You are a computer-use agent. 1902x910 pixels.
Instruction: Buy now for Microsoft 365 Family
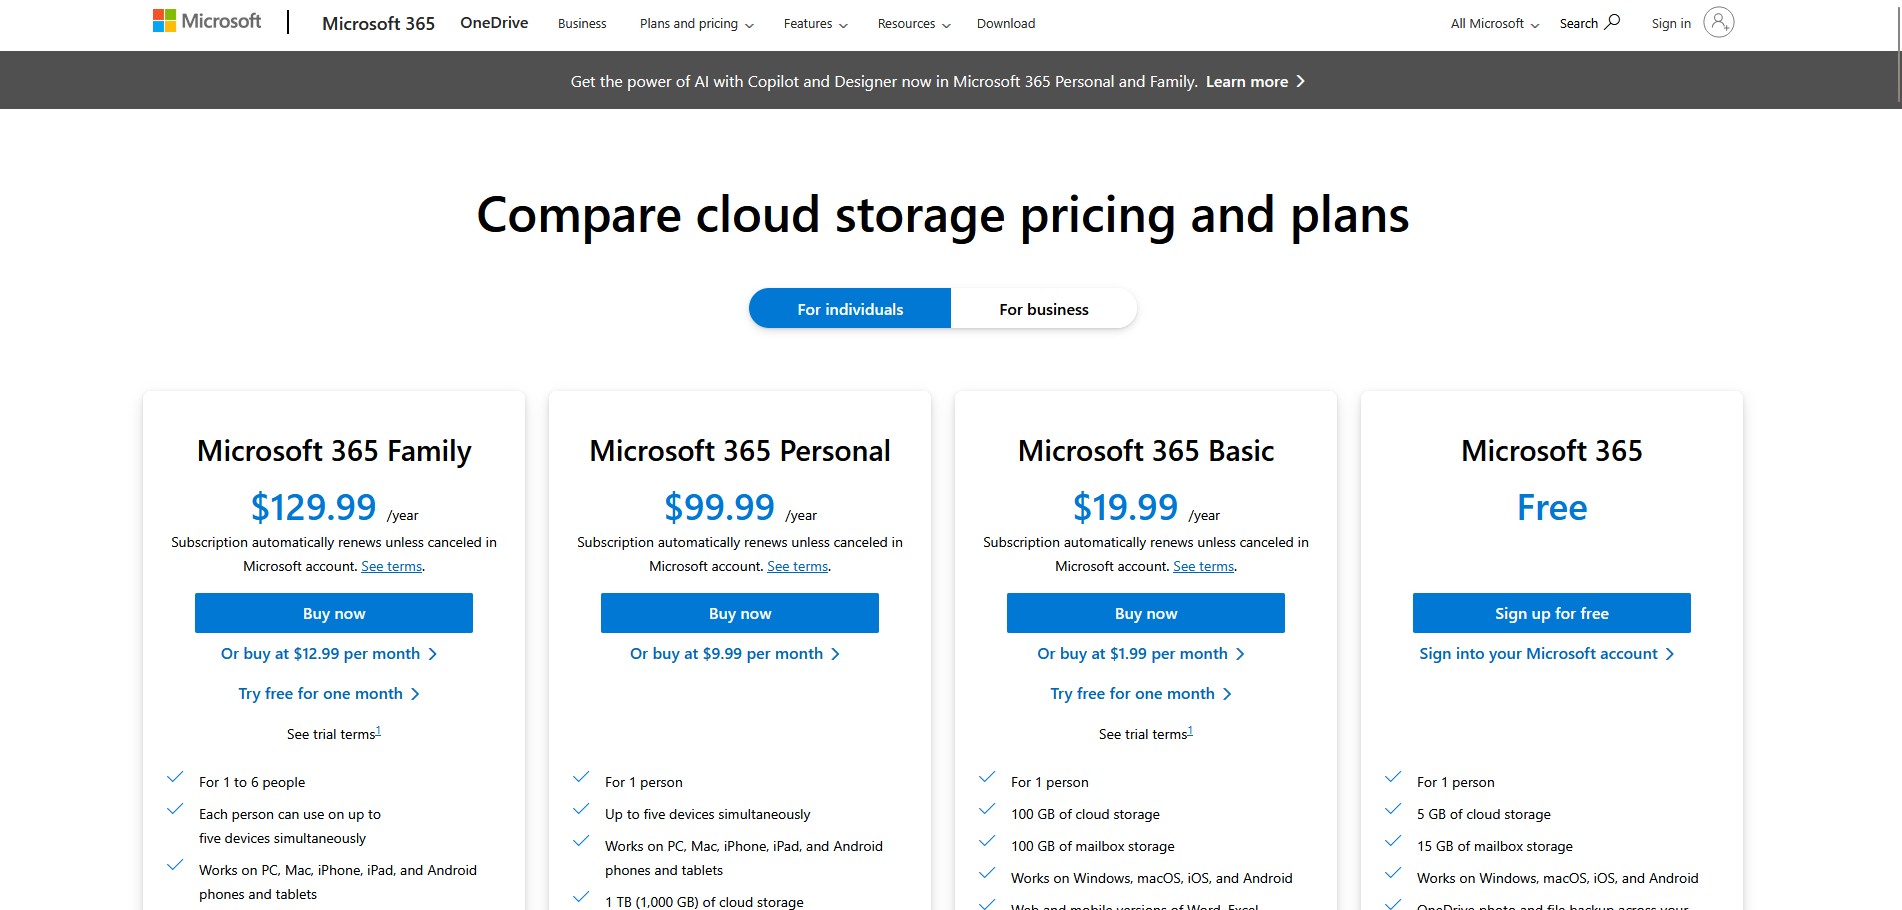coord(334,613)
